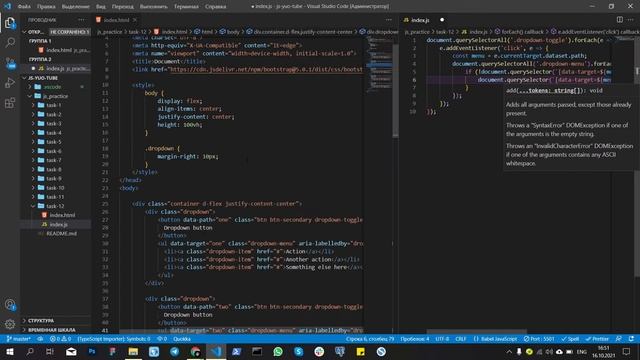The image size is (640, 360).
Task: Open Windows taskbar search
Action: [29, 351]
